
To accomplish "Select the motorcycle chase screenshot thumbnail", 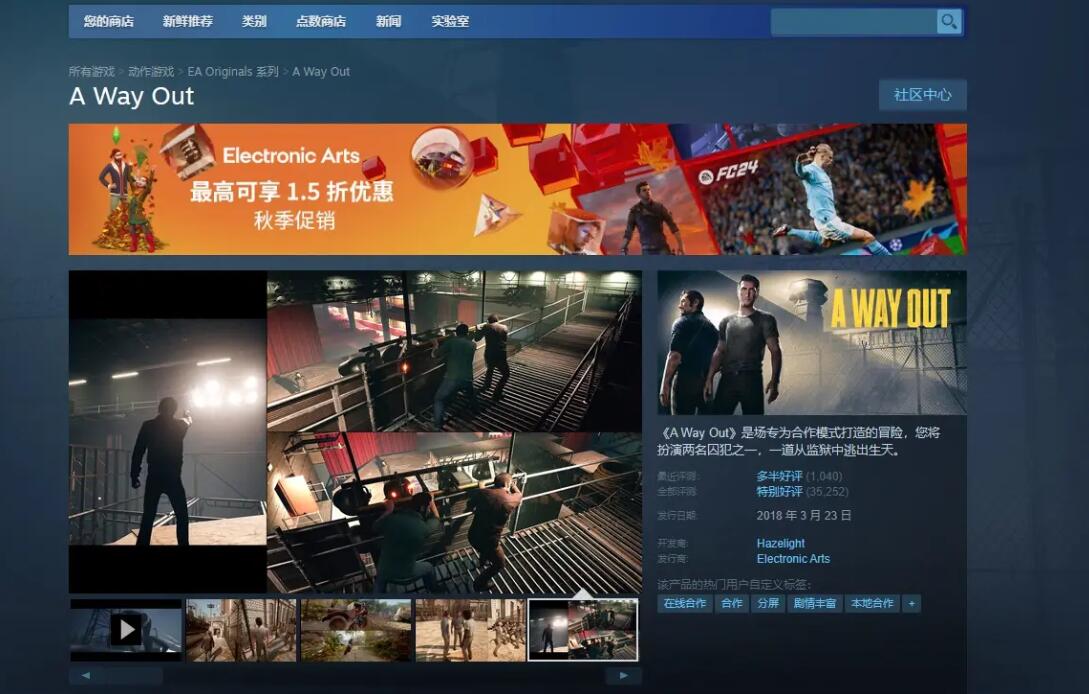I will (356, 630).
